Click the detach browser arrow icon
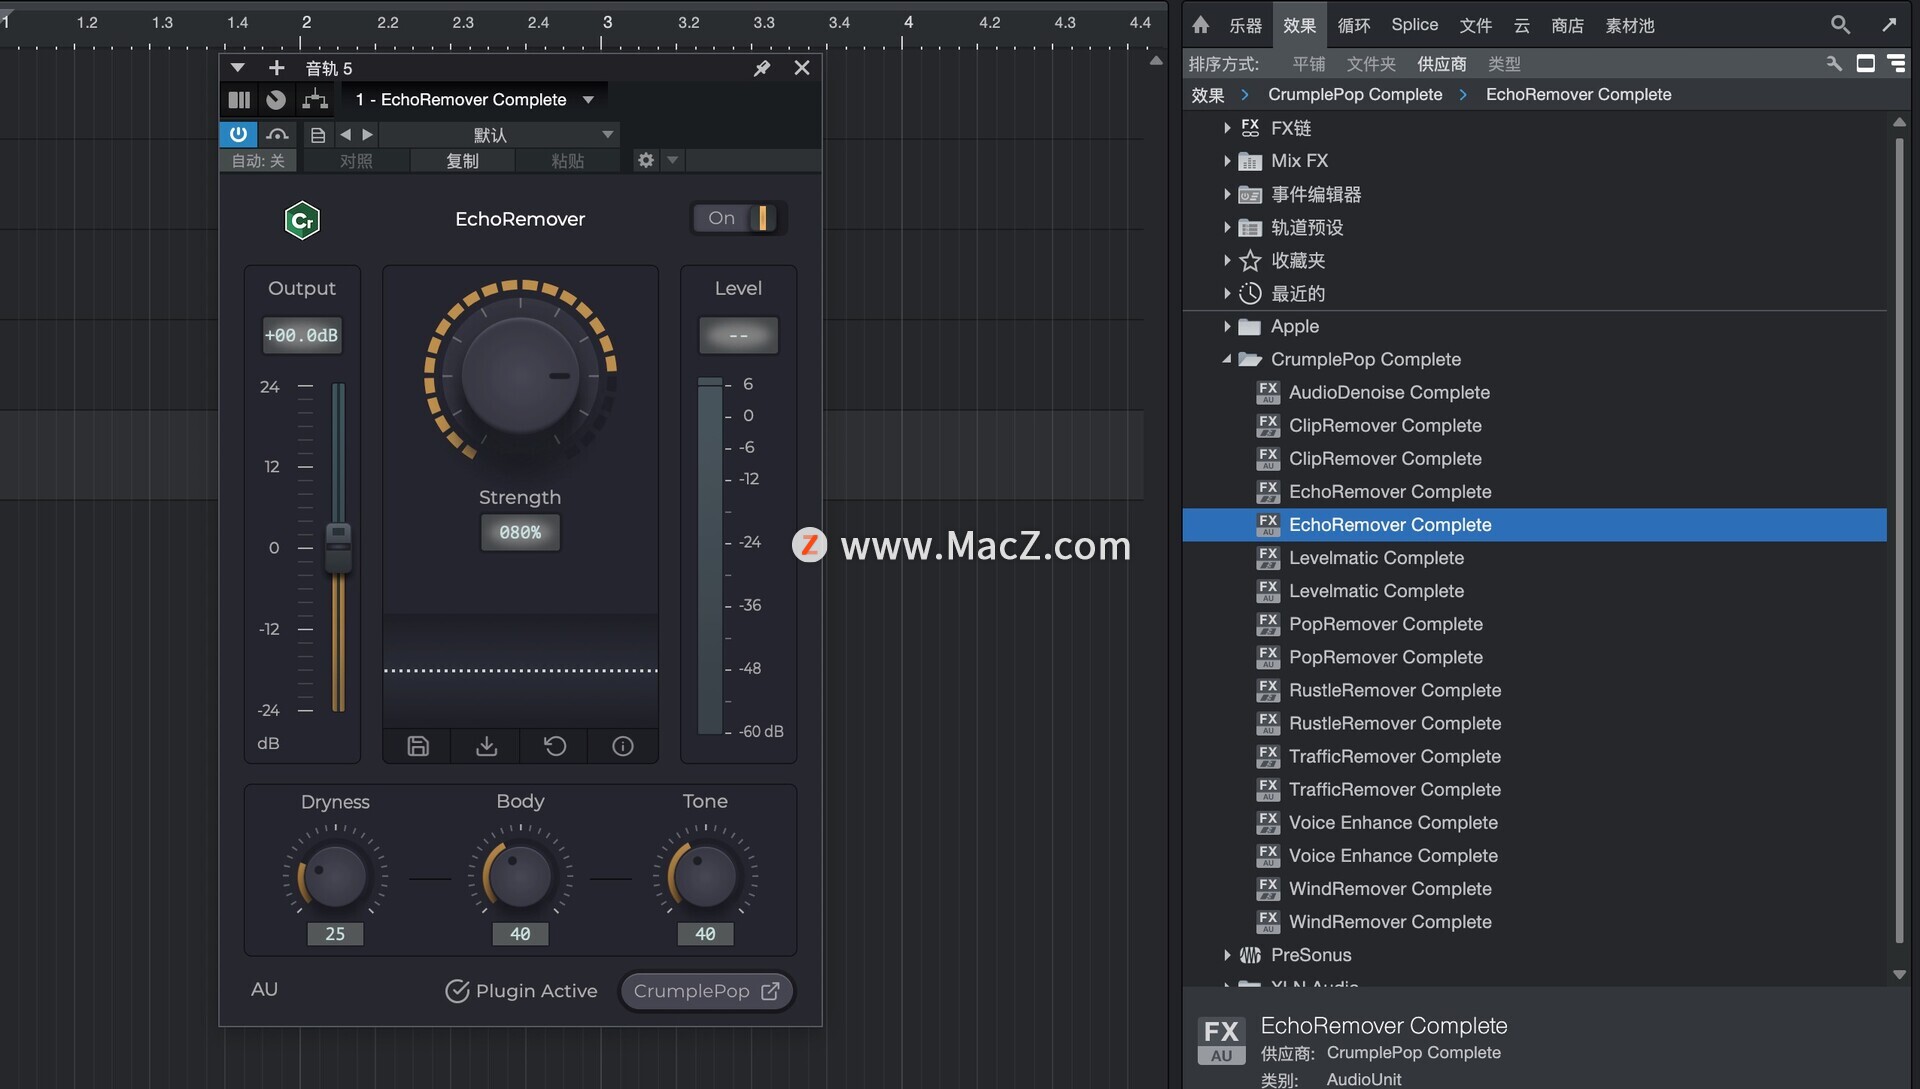 pos(1888,25)
